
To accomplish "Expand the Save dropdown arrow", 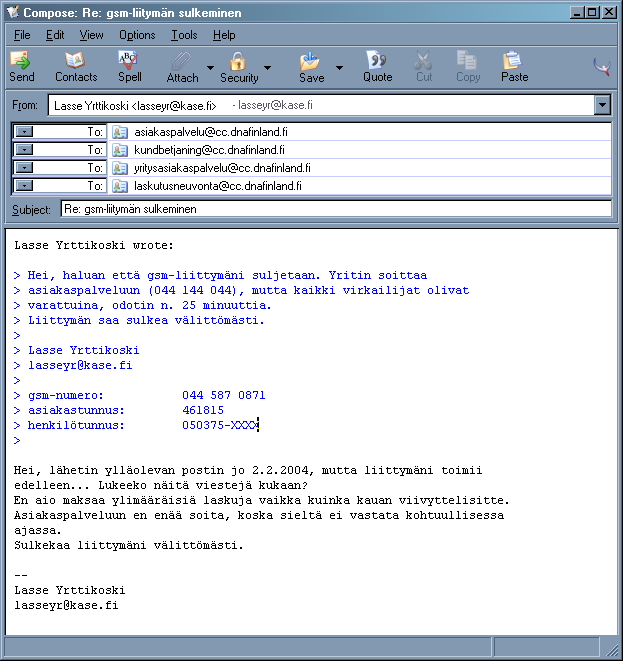I will pyautogui.click(x=339, y=67).
